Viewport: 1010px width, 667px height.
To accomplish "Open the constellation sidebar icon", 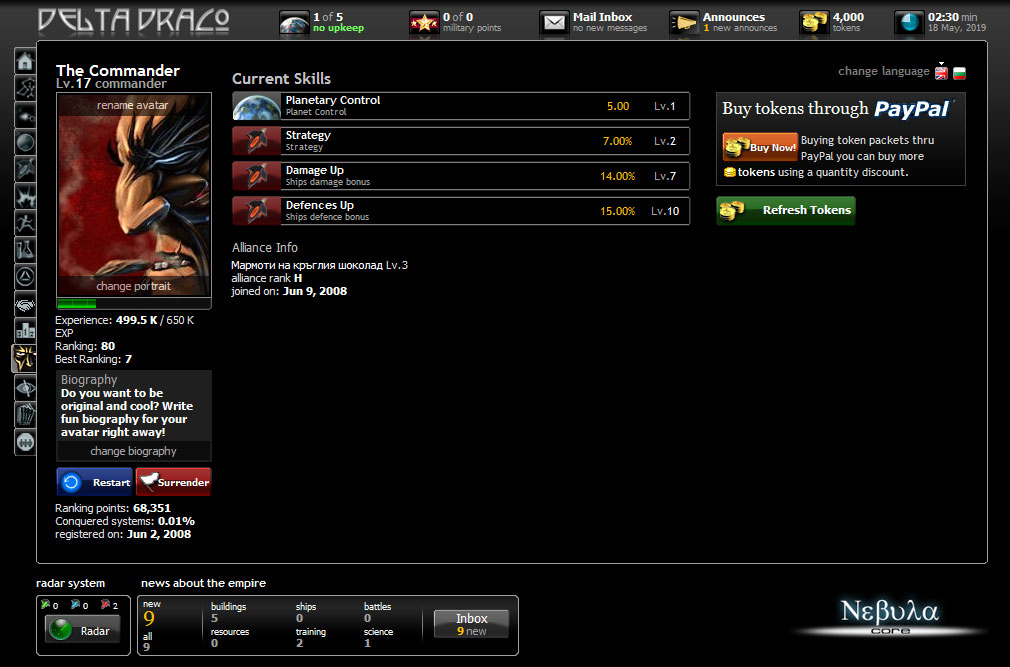I will tap(25, 88).
